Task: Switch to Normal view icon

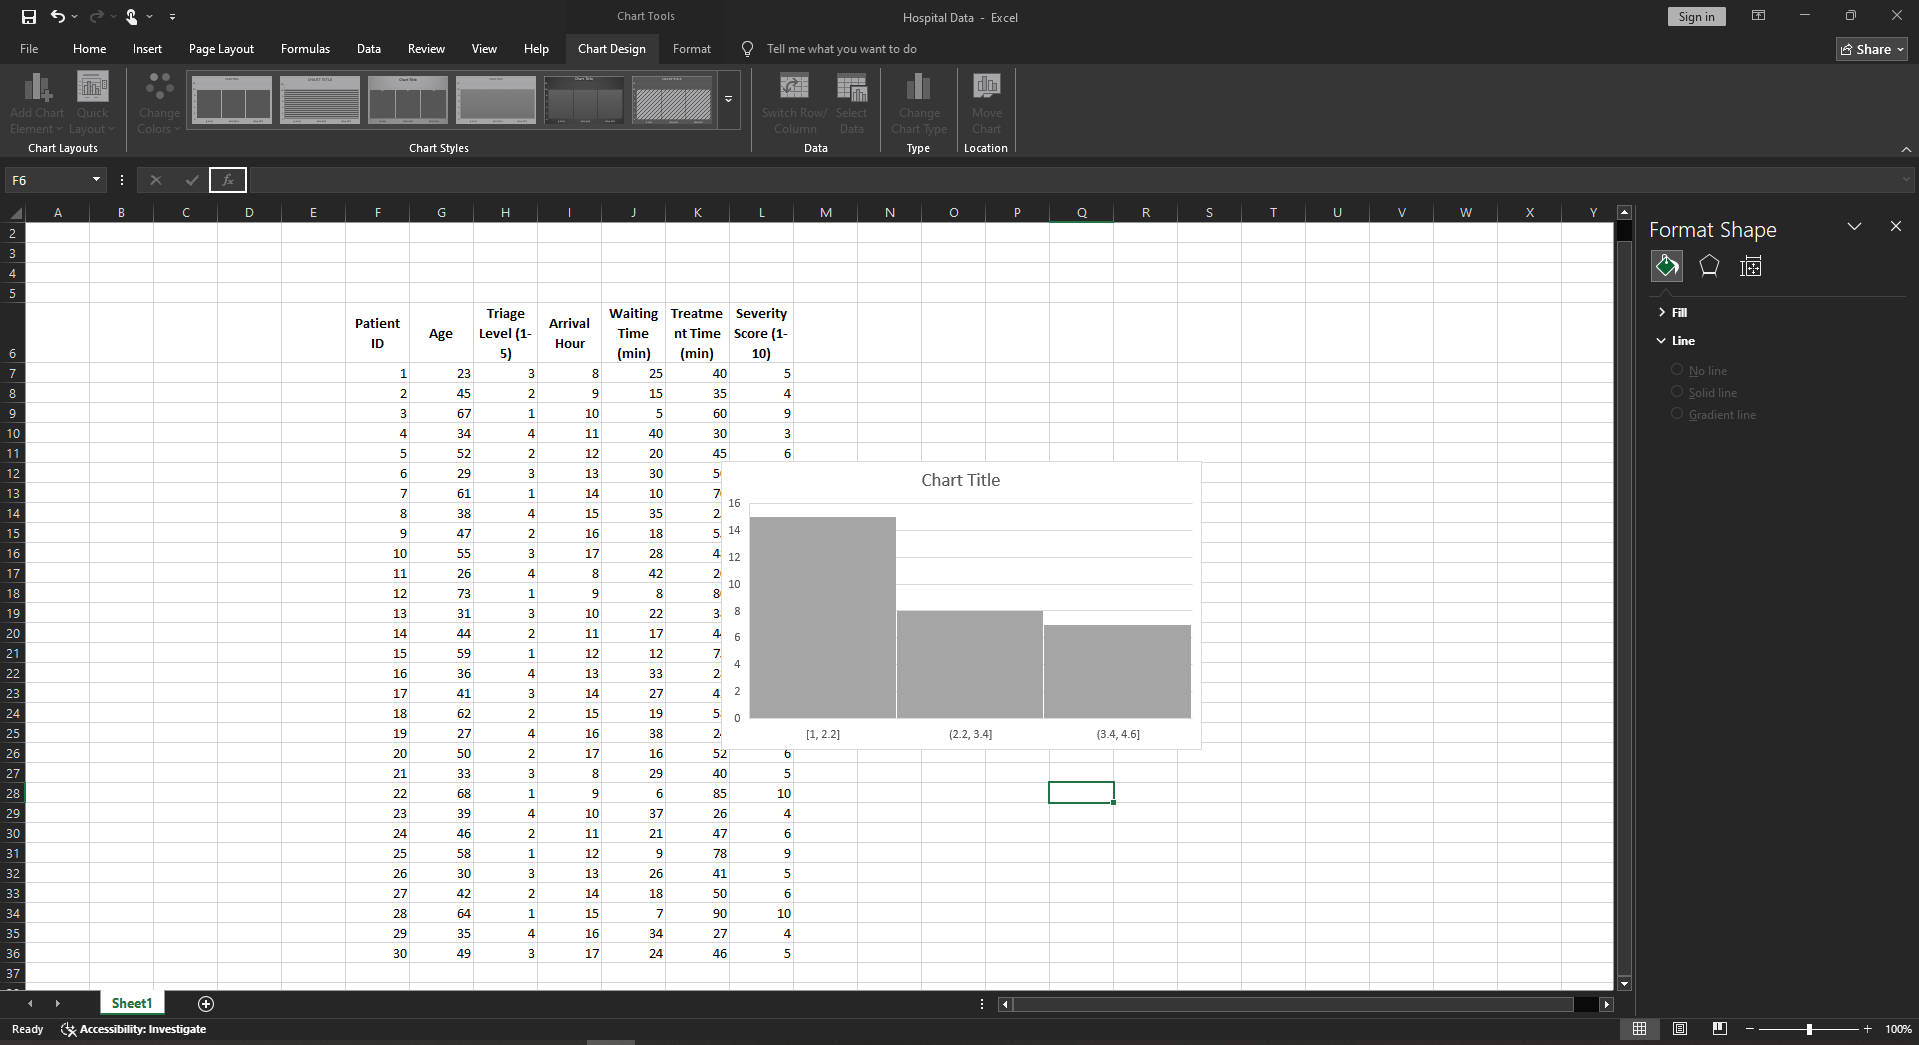Action: coord(1640,1029)
